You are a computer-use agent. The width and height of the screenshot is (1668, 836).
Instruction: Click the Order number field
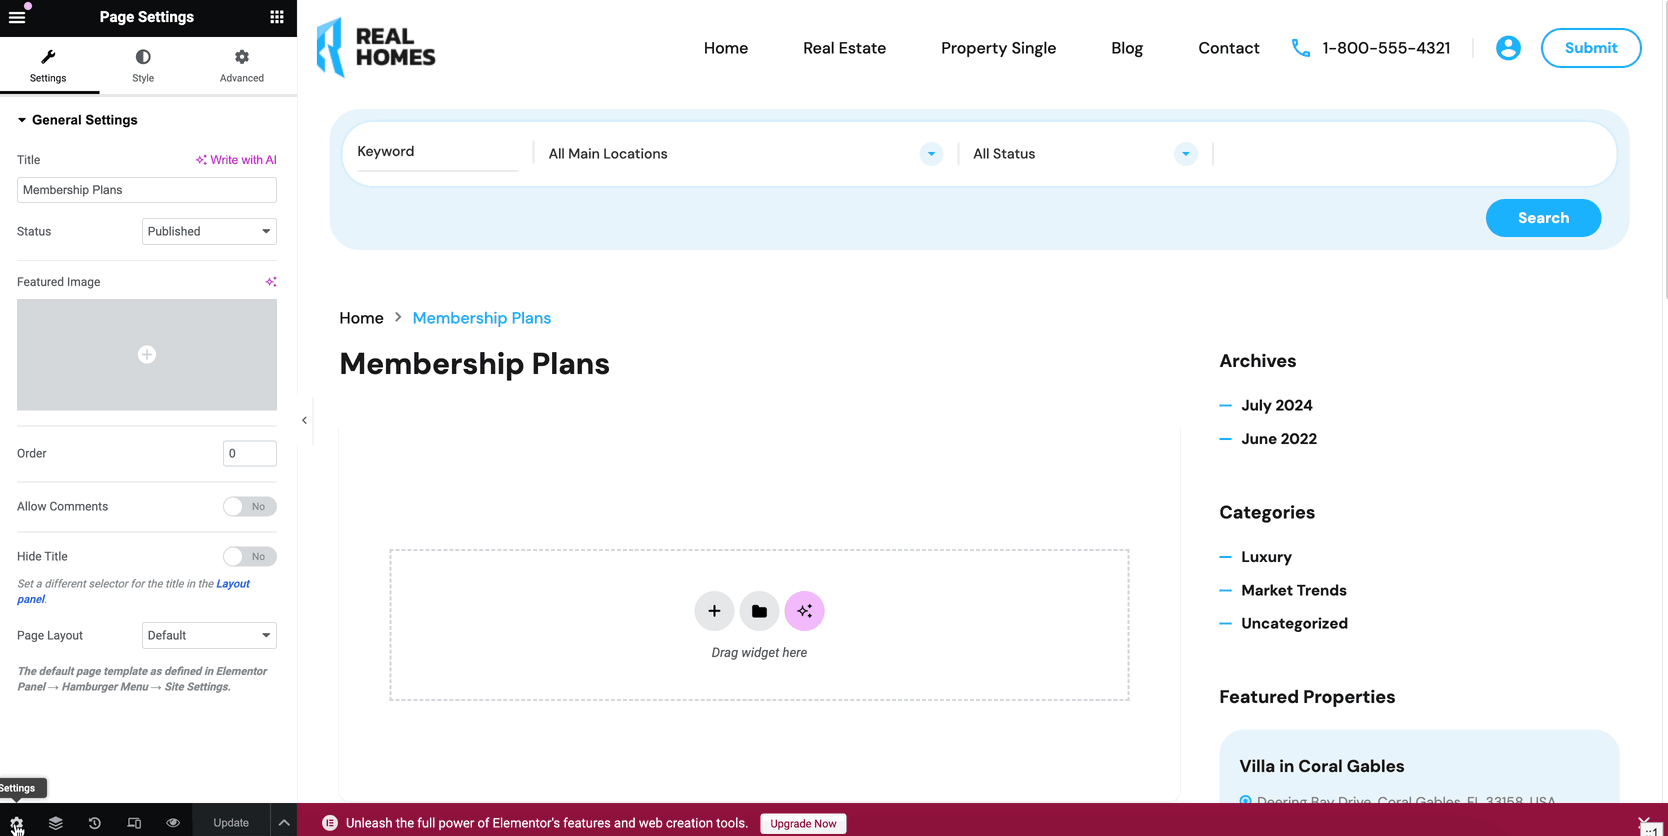pyautogui.click(x=250, y=453)
